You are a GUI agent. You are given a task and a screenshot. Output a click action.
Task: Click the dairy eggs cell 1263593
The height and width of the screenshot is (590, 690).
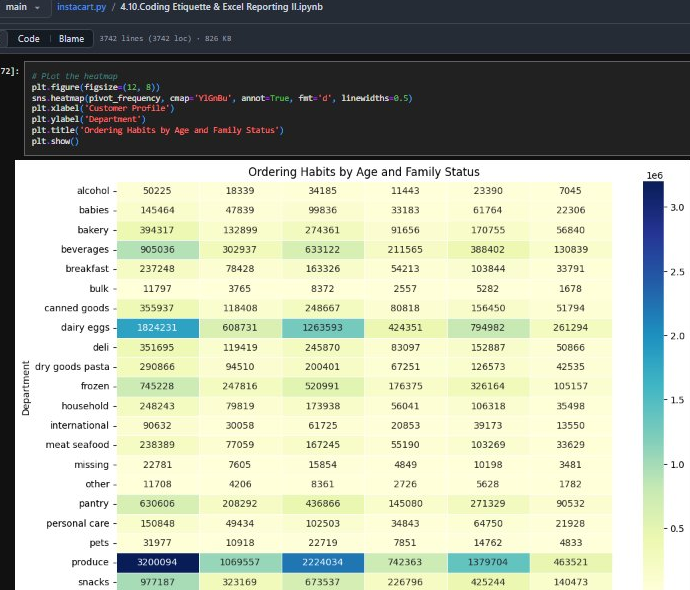[323, 328]
